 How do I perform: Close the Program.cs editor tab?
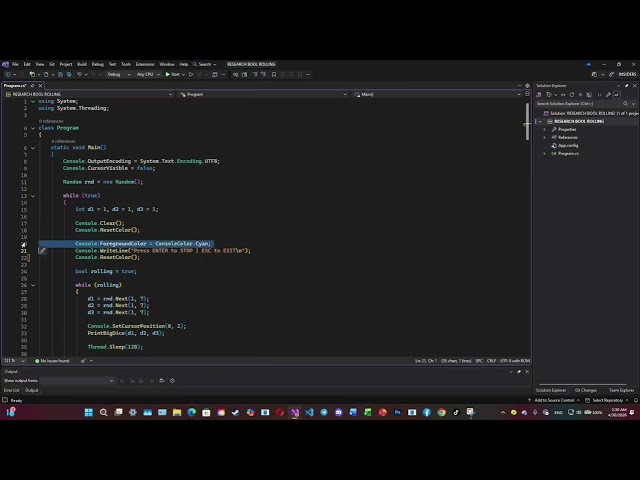(40, 86)
